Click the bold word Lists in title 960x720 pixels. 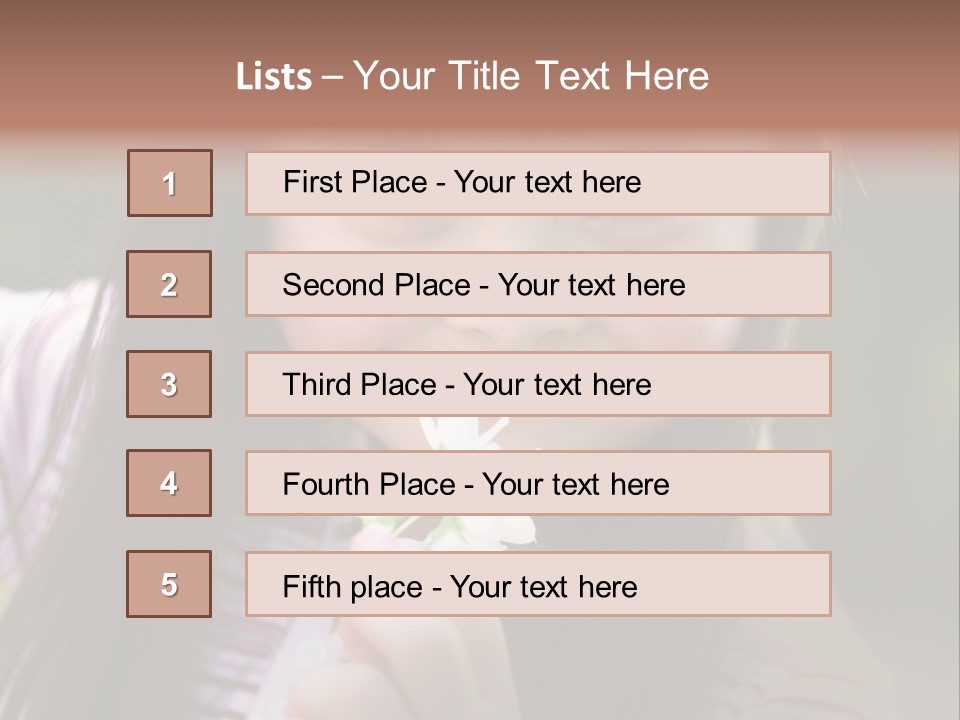pos(274,77)
